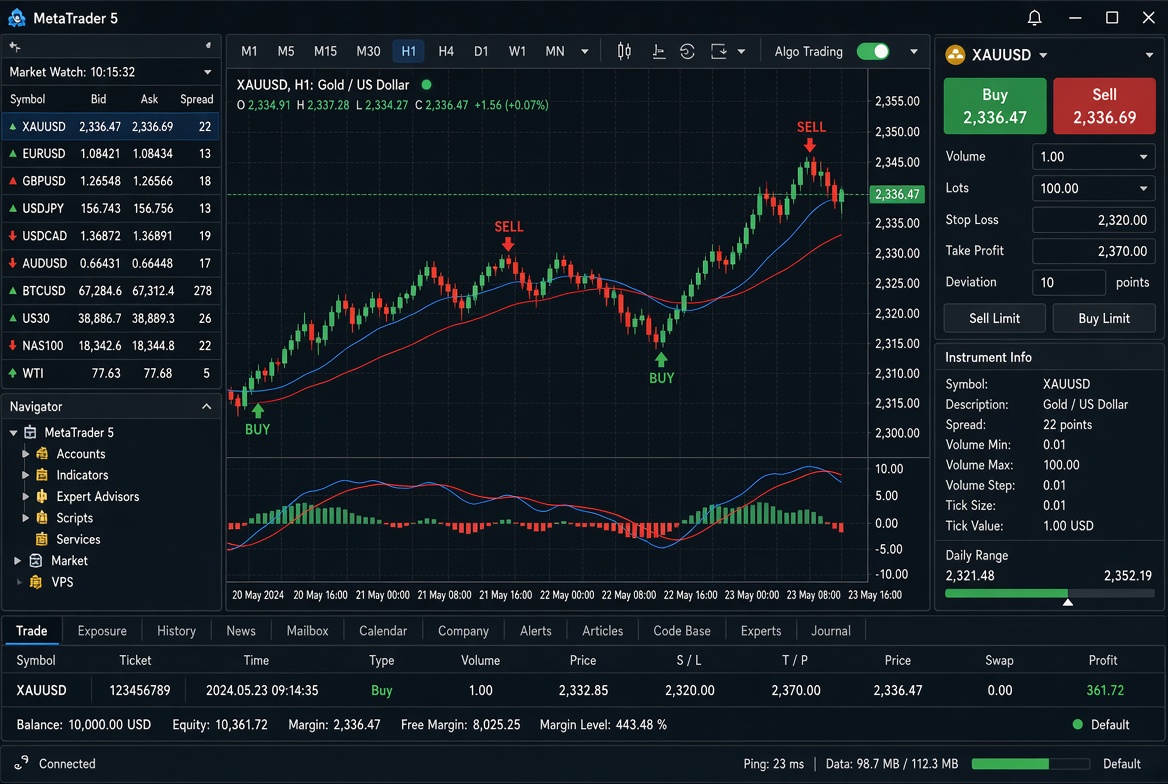The image size is (1168, 784).
Task: Click the chart shift icon in toolbar
Action: click(718, 51)
